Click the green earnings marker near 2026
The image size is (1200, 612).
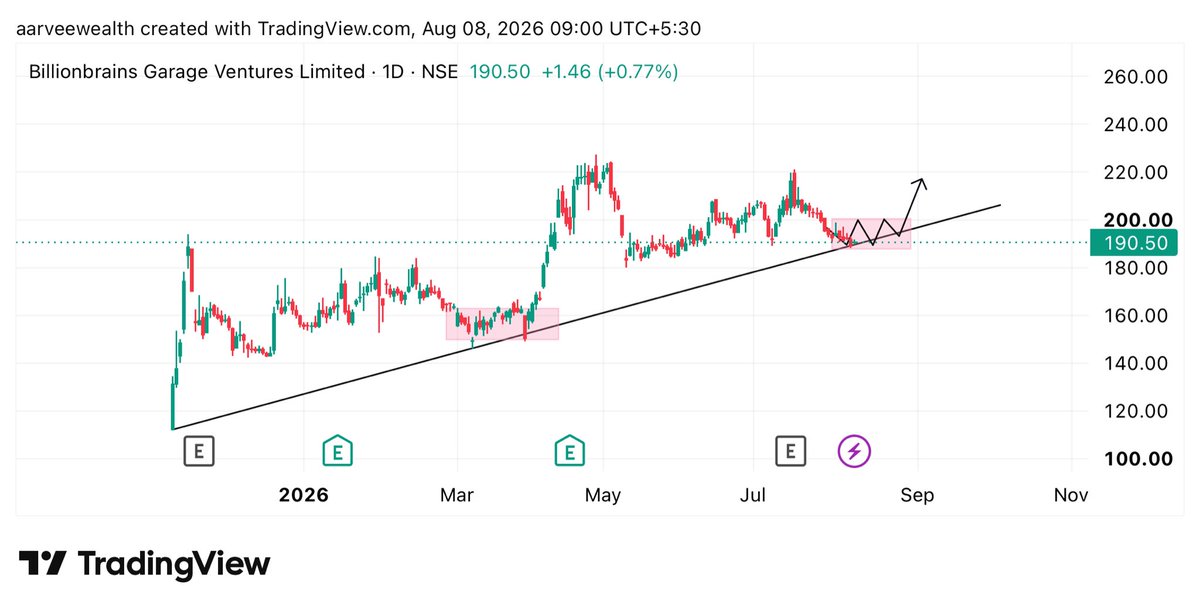pyautogui.click(x=338, y=451)
